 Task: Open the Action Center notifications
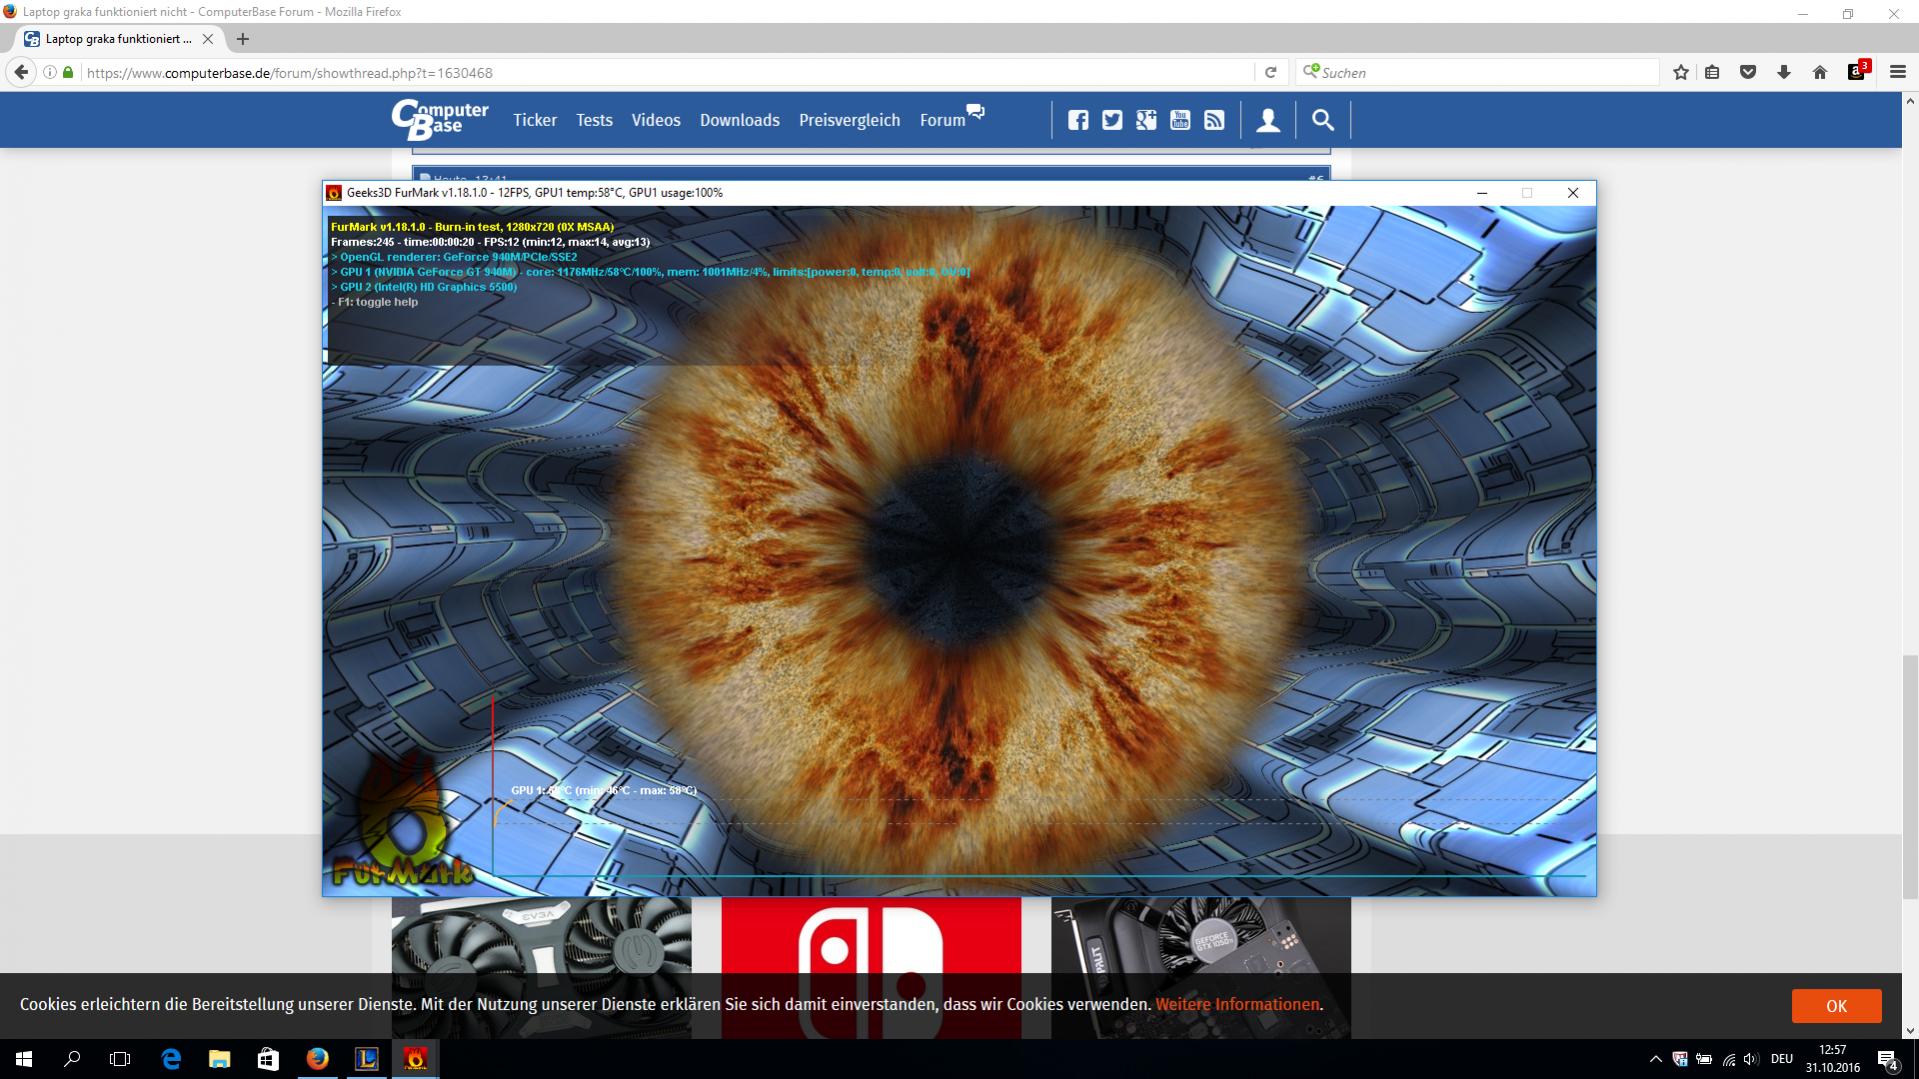1888,1060
